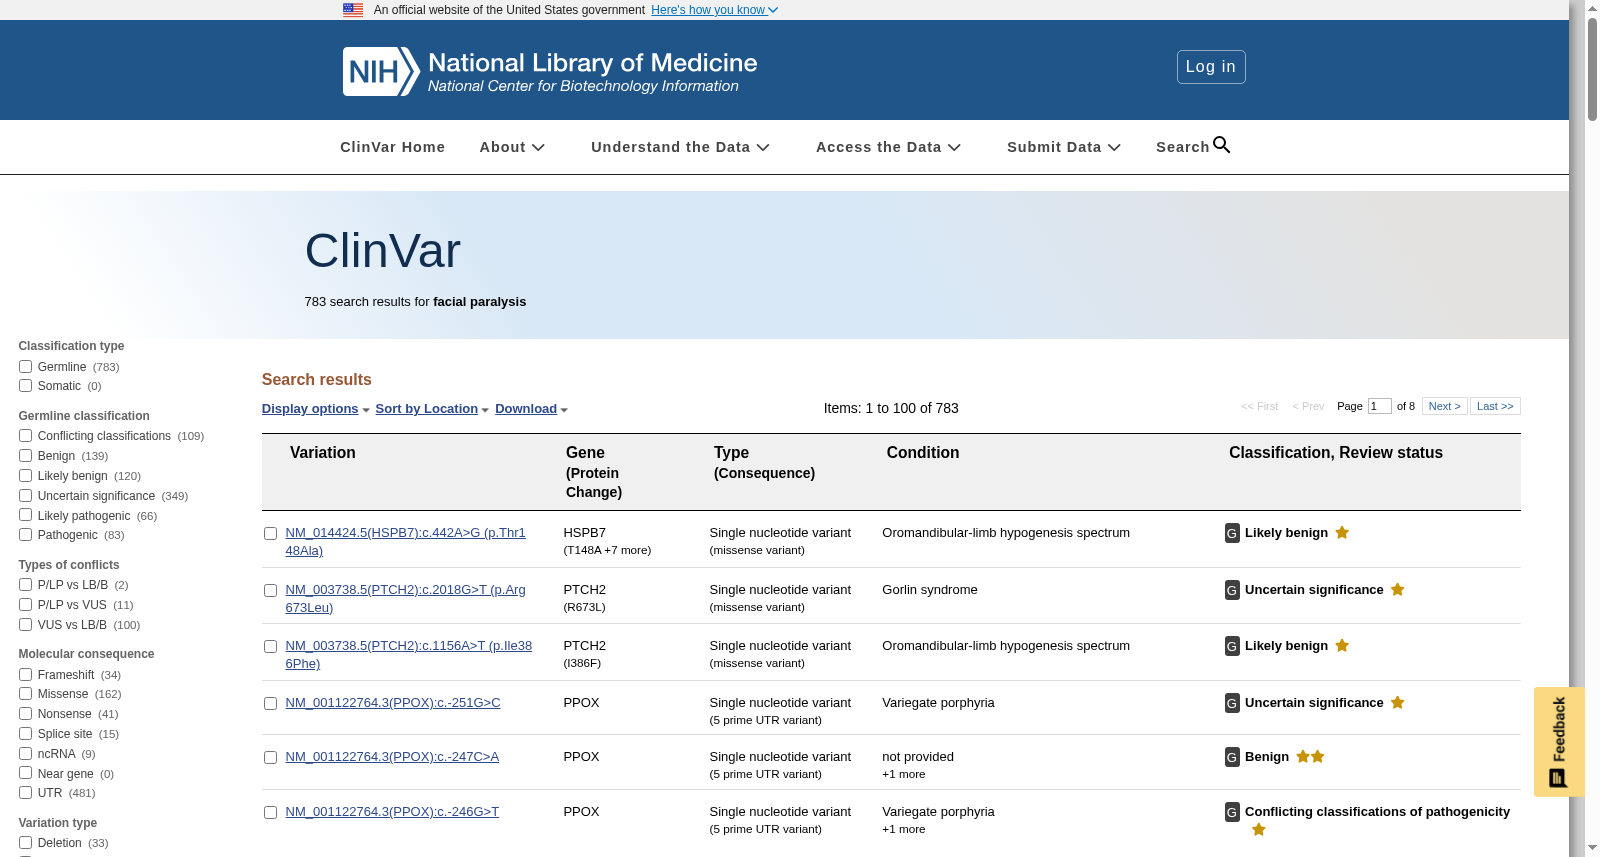Tick the Missense molecular consequence checkbox

click(x=25, y=694)
